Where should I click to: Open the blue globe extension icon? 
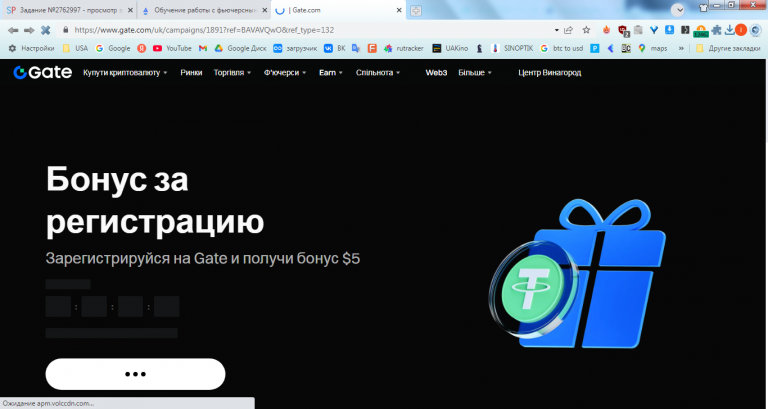pyautogui.click(x=755, y=30)
